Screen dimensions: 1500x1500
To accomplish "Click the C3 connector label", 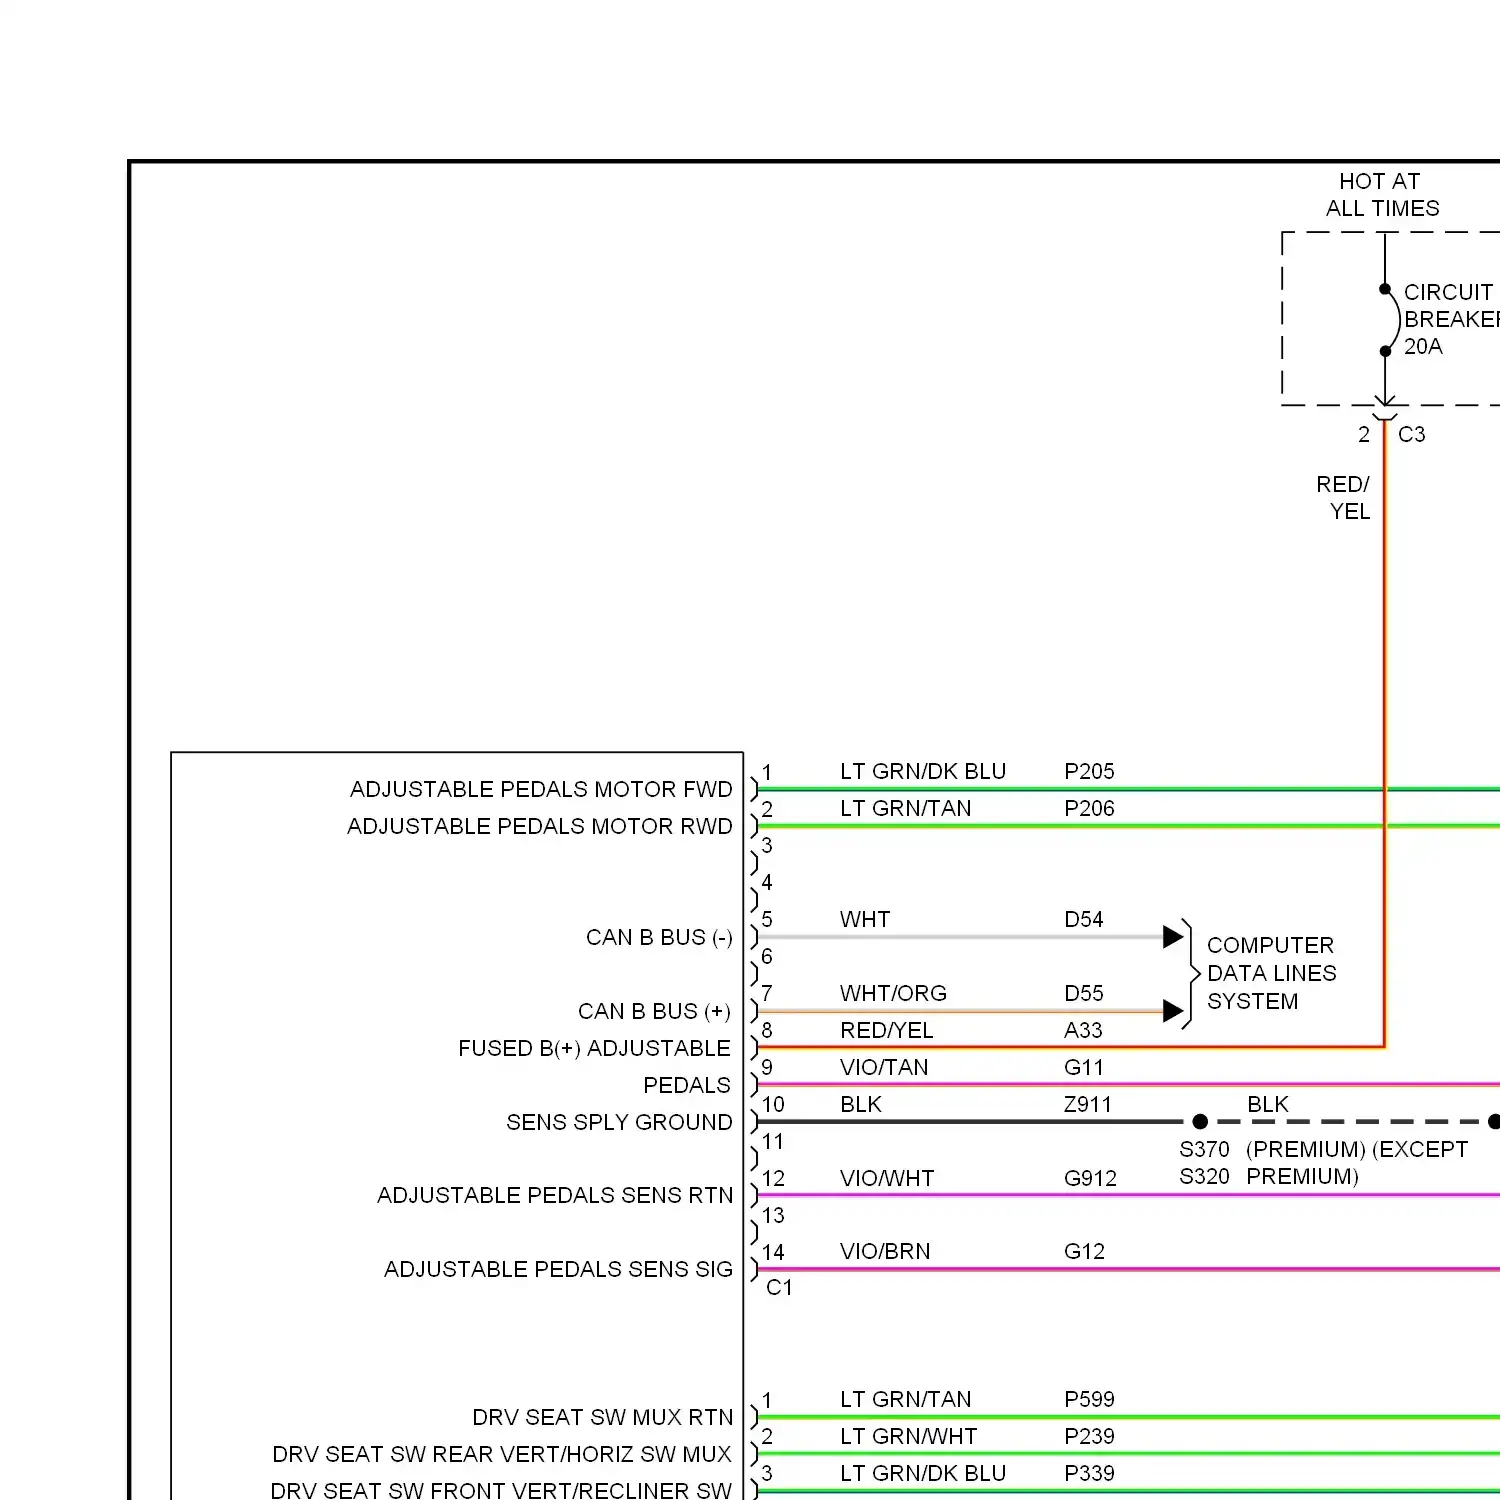I will (x=1411, y=434).
